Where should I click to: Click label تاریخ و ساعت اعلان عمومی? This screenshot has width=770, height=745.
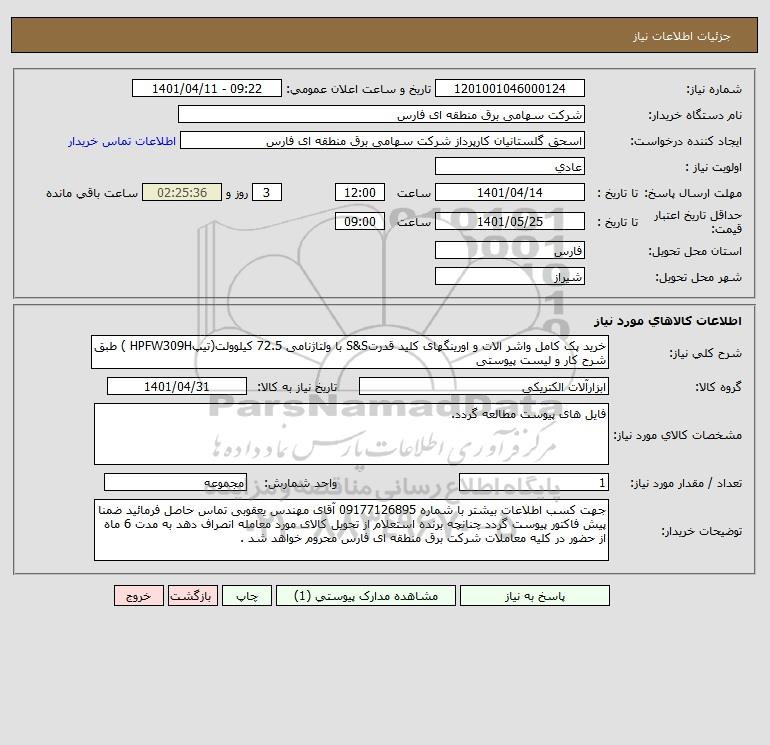click(x=358, y=89)
